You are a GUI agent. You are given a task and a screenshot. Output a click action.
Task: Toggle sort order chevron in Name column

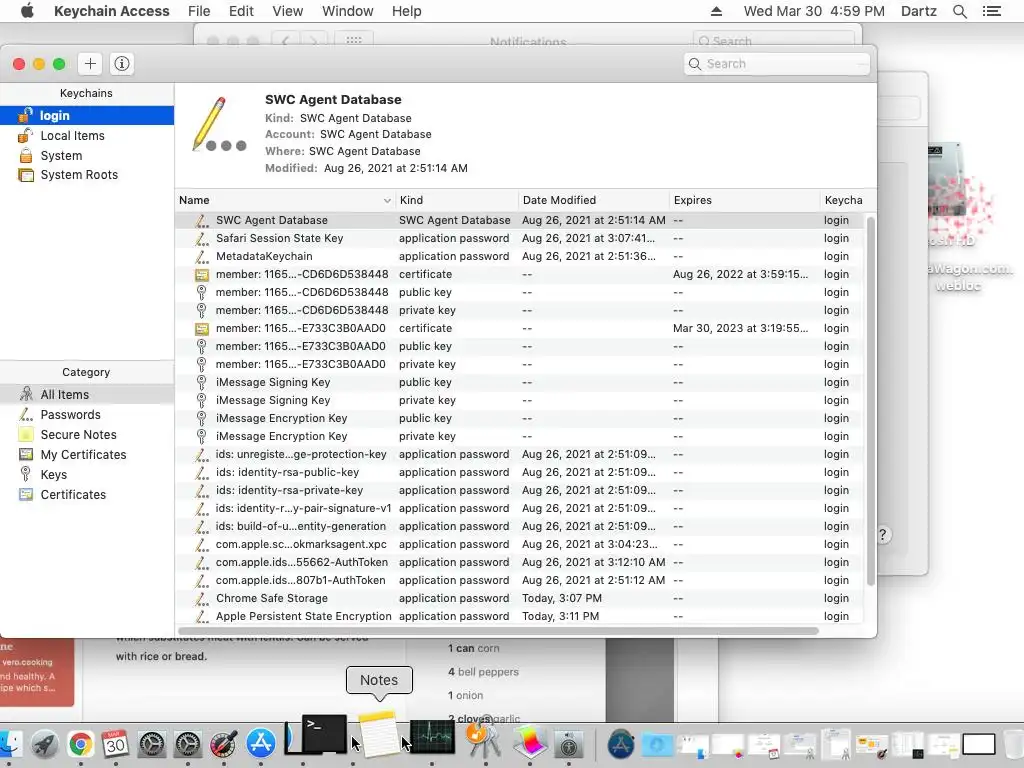coord(387,200)
